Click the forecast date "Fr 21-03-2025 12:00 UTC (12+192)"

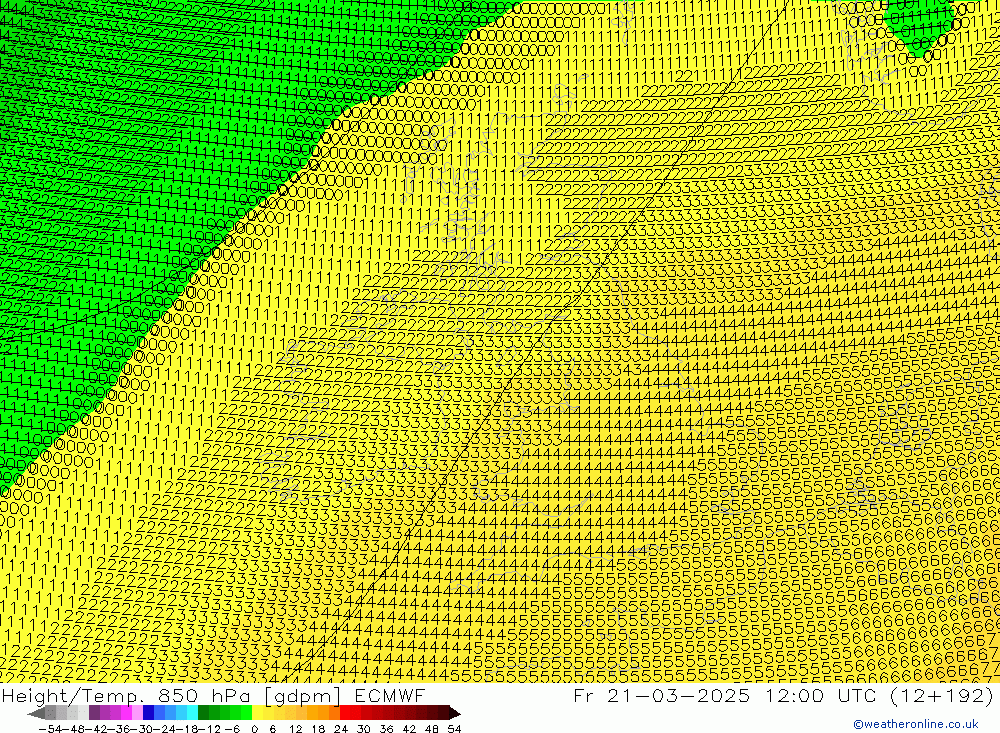[784, 695]
